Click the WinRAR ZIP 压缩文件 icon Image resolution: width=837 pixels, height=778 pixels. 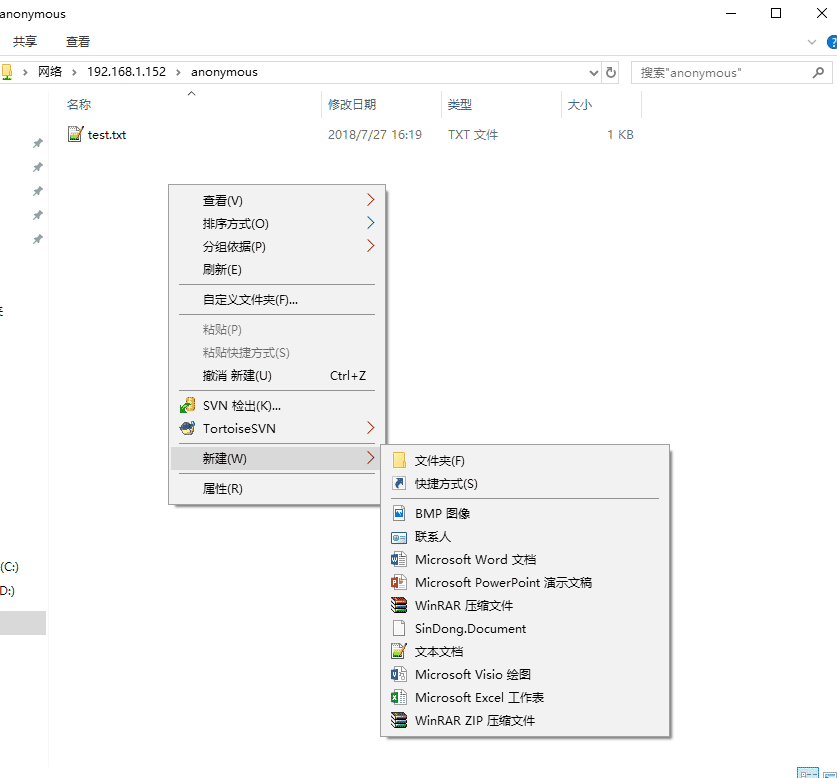pos(399,720)
